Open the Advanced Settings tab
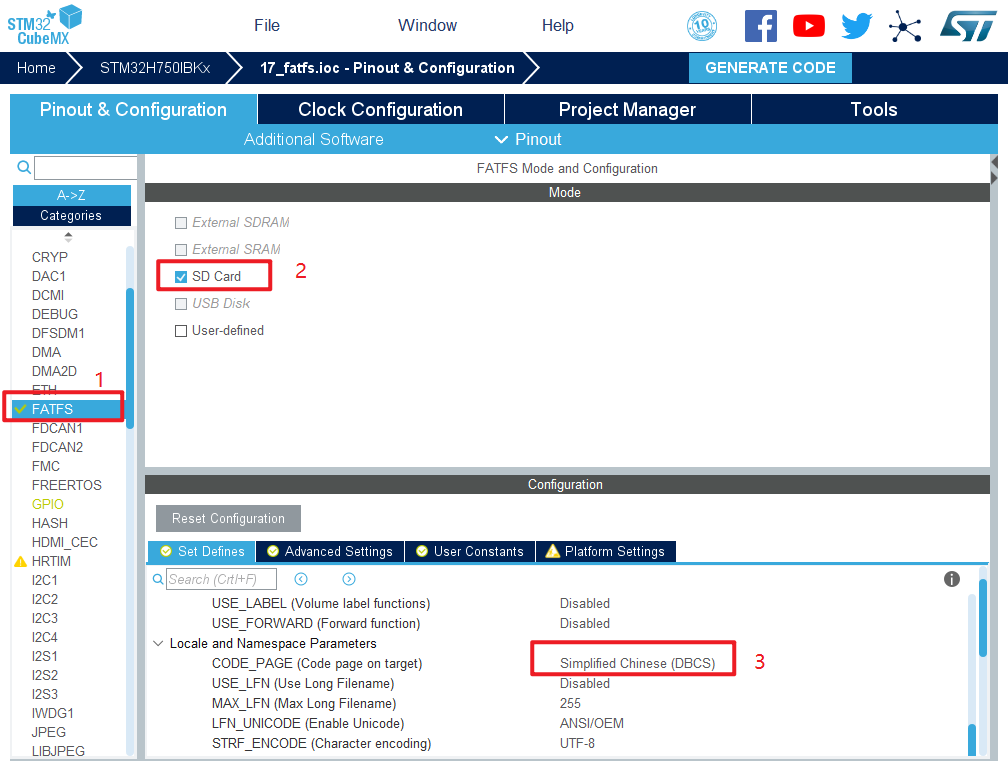 coord(330,552)
